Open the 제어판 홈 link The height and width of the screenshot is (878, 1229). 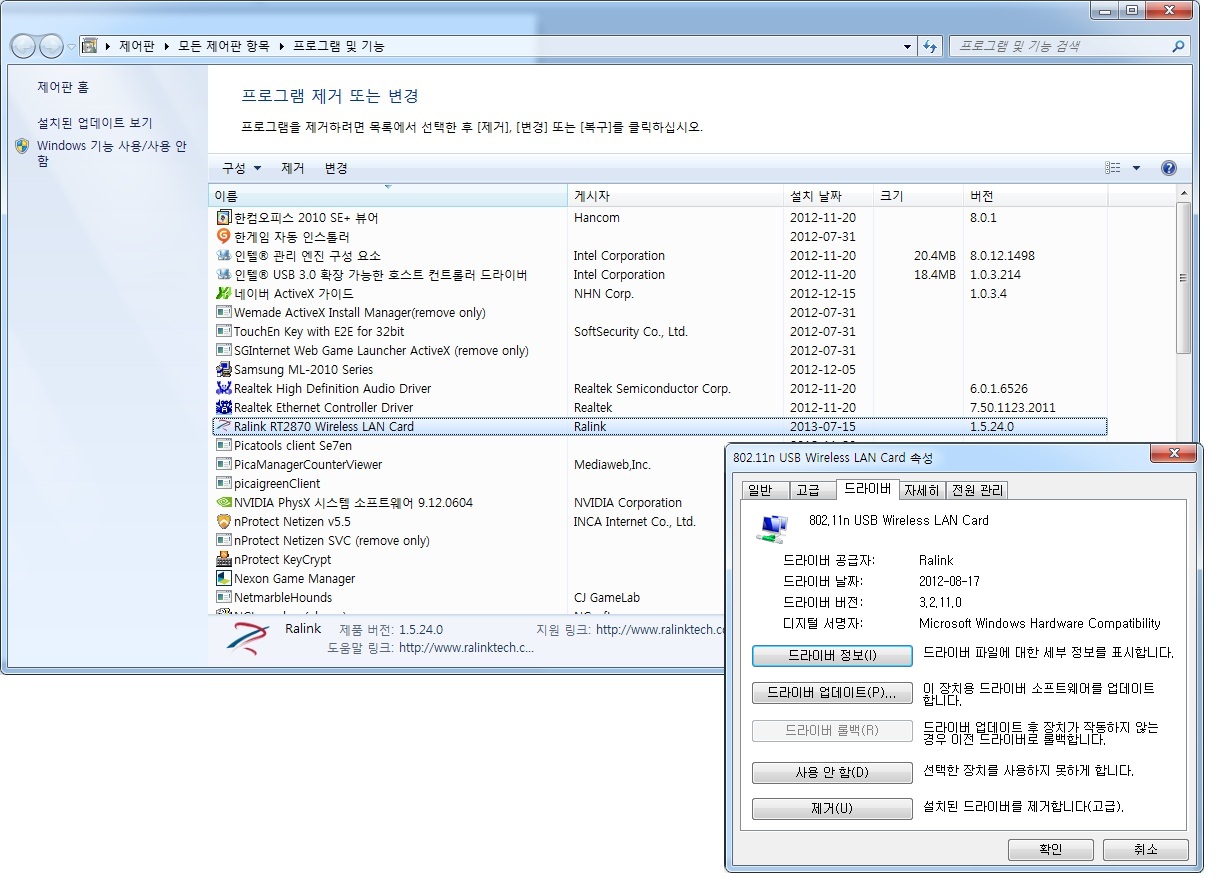pos(63,88)
